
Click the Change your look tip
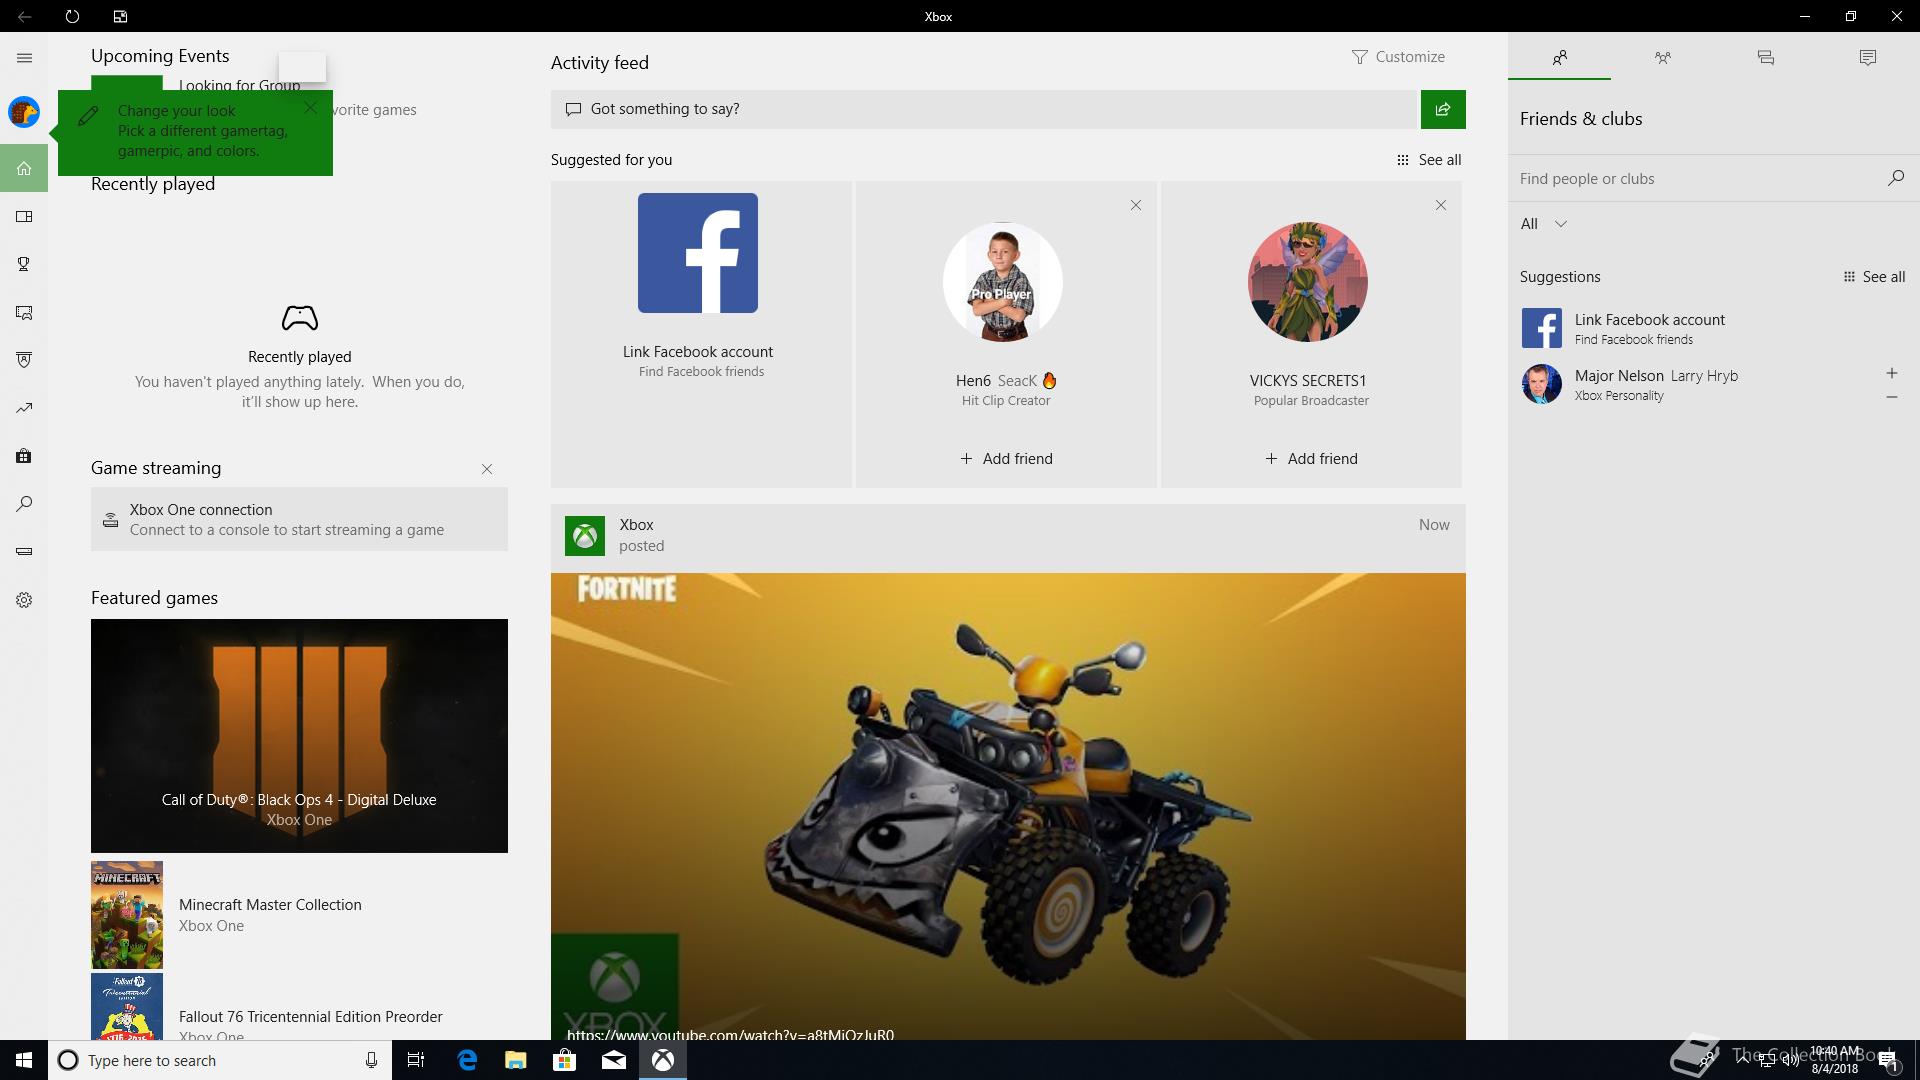coord(195,131)
